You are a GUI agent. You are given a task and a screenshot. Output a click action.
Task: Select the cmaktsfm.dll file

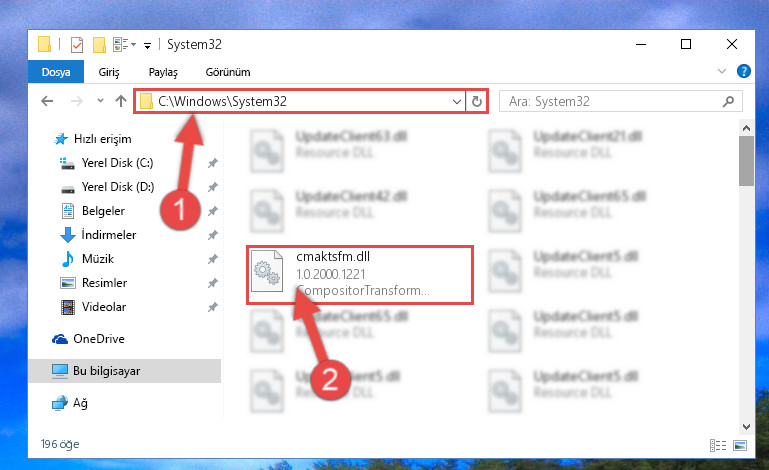(360, 275)
